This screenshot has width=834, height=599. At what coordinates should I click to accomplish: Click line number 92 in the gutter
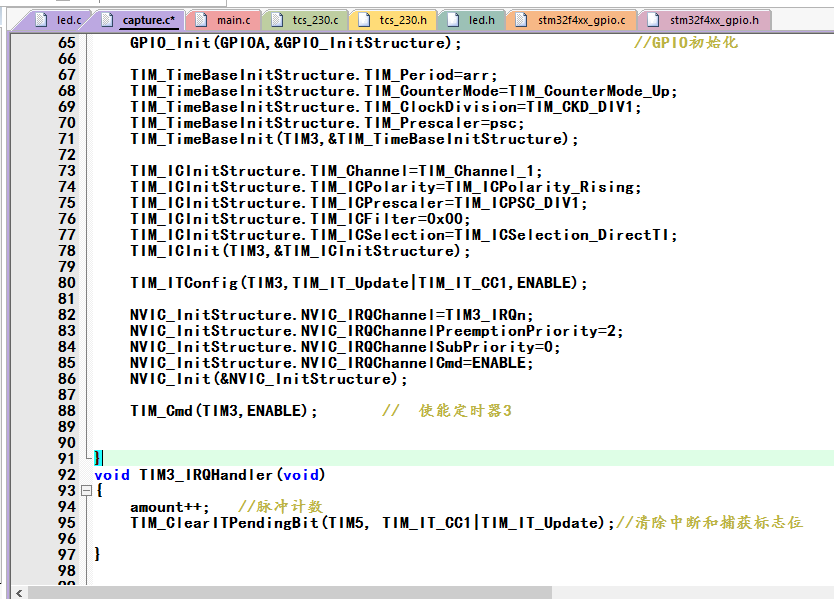[x=67, y=475]
